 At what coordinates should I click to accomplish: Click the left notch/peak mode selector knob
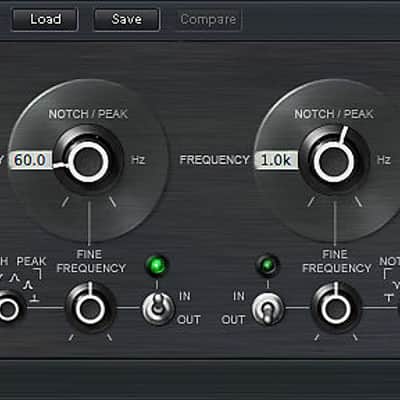pyautogui.click(x=8, y=308)
